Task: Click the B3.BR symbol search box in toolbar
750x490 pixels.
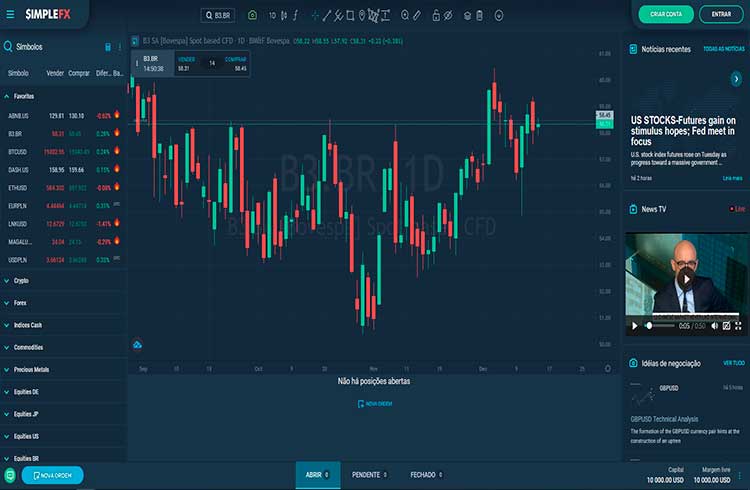Action: tap(218, 15)
